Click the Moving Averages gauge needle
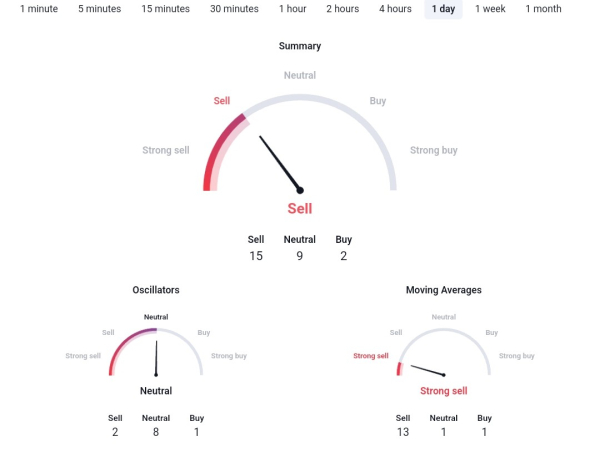The height and width of the screenshot is (457, 600). (424, 368)
